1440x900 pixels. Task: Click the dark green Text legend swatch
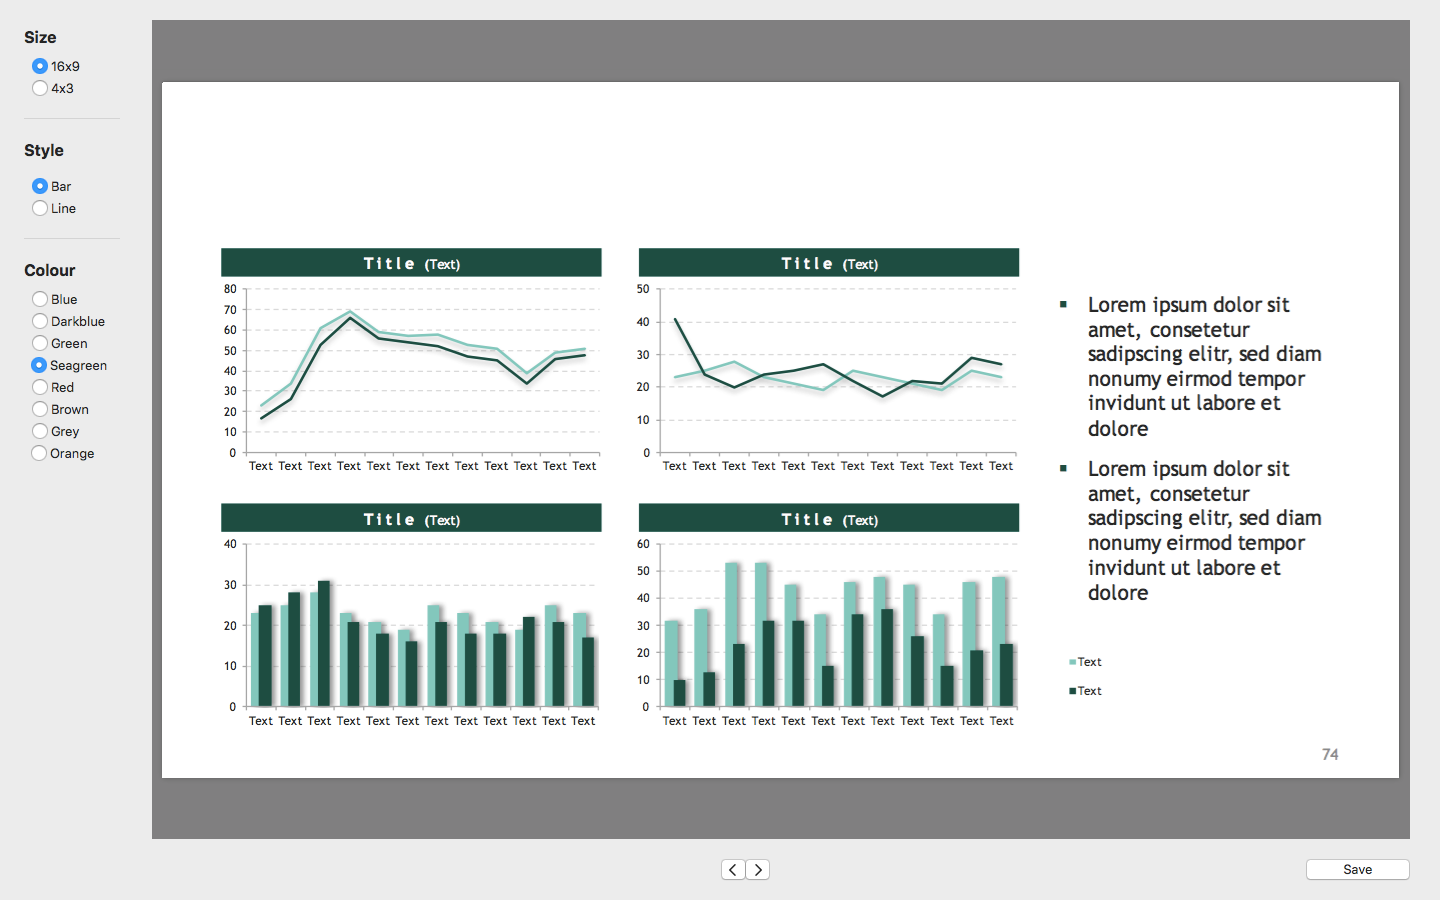pos(1072,691)
